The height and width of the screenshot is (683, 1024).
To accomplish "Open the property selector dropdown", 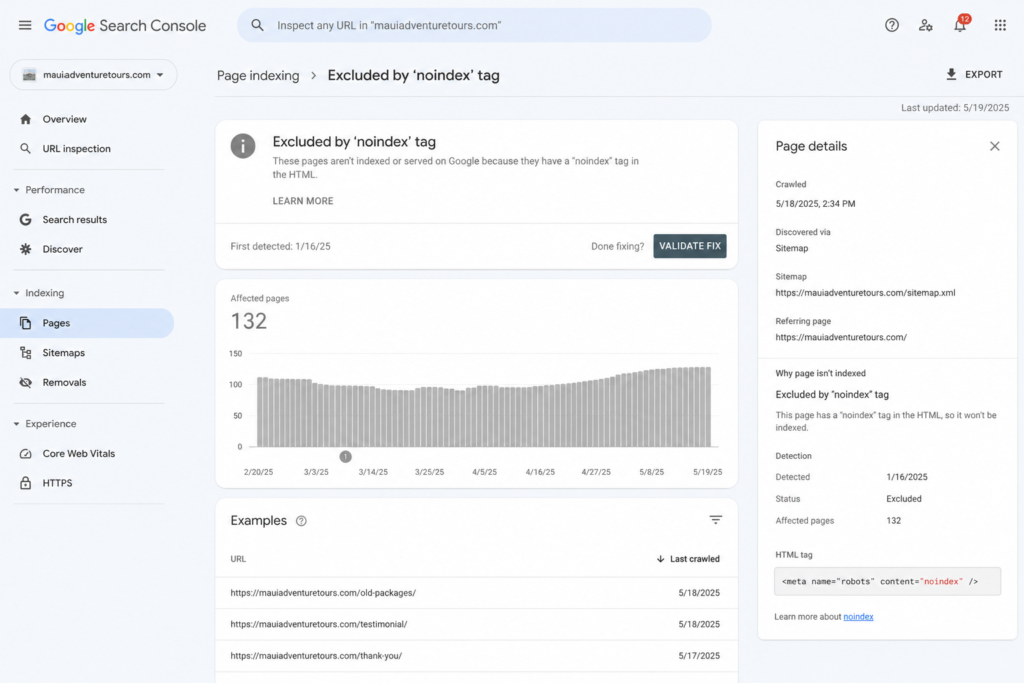I will tap(93, 74).
